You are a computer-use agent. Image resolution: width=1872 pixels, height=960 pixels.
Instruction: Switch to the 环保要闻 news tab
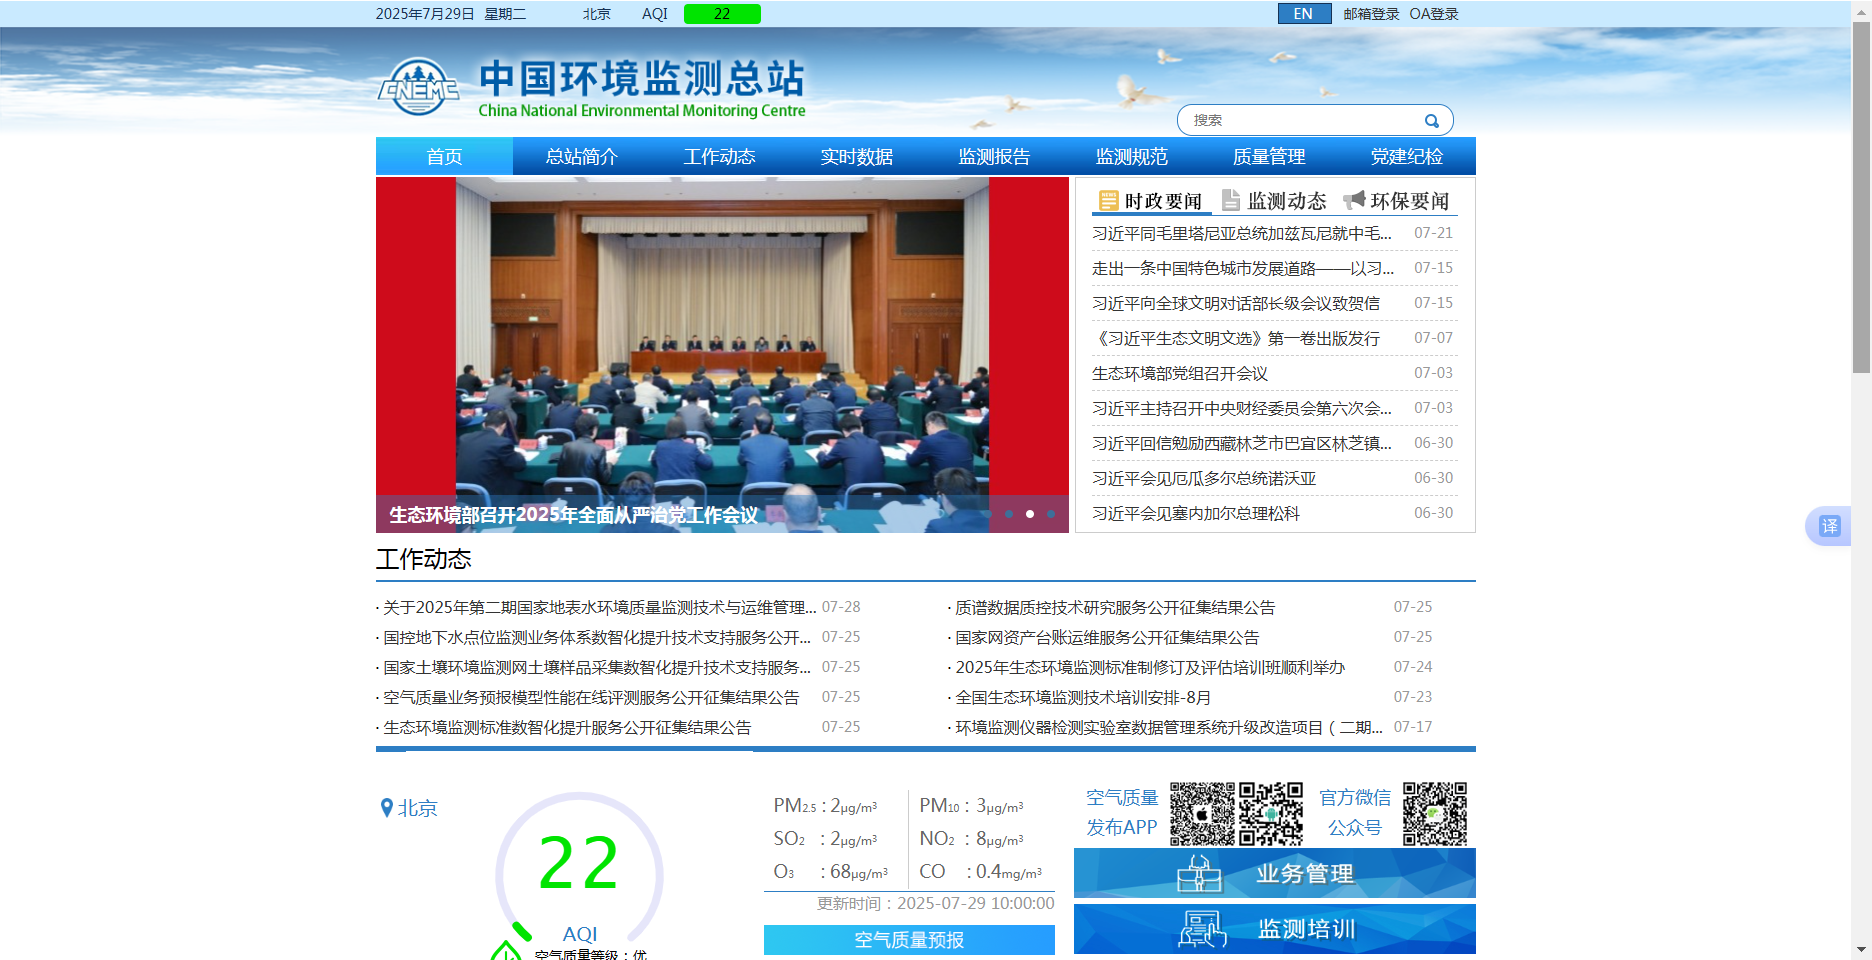pyautogui.click(x=1397, y=201)
